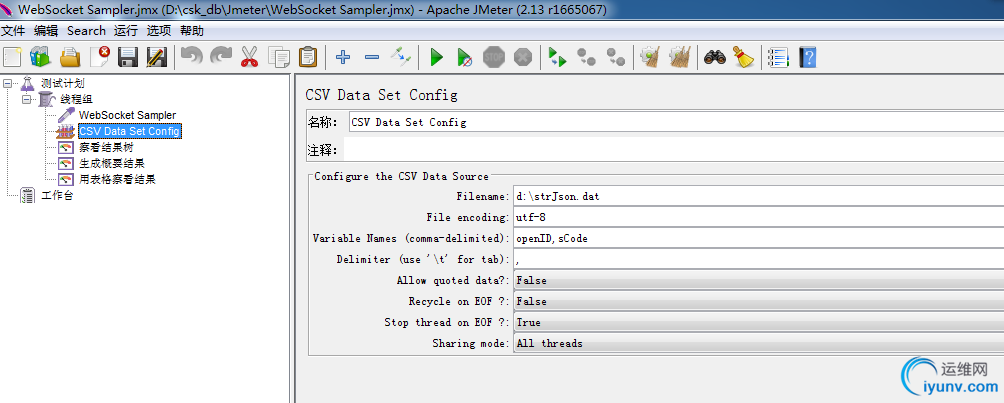Start the test with green play

437,57
